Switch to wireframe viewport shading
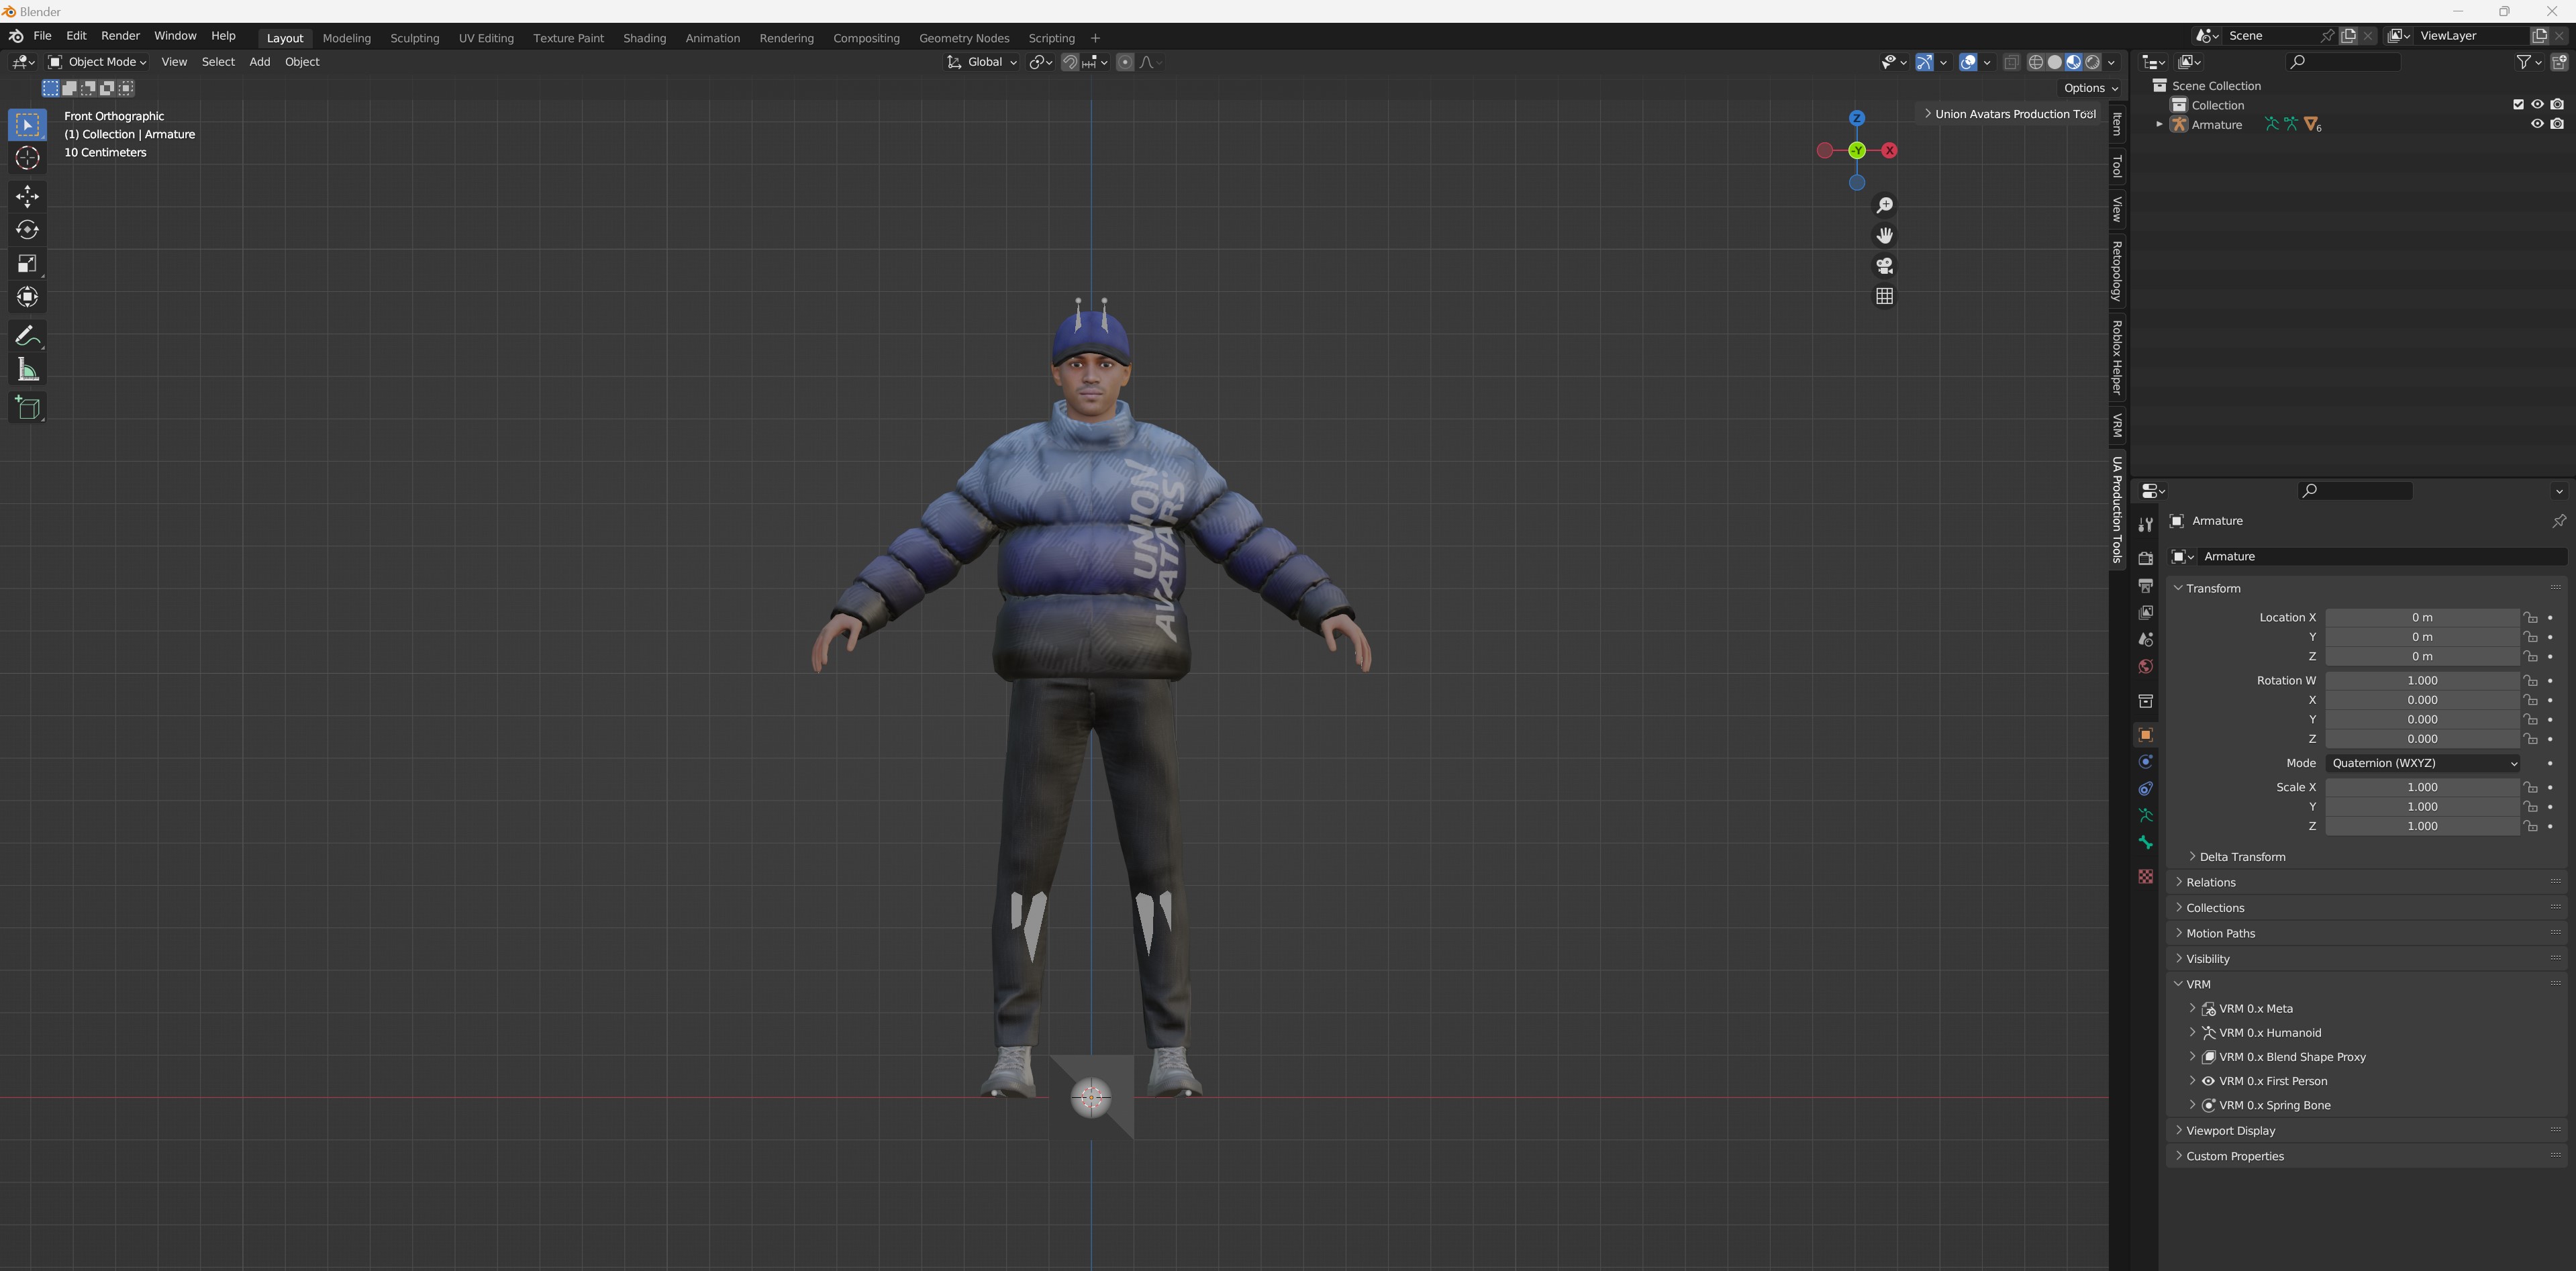This screenshot has height=1271, width=2576. pyautogui.click(x=2035, y=62)
